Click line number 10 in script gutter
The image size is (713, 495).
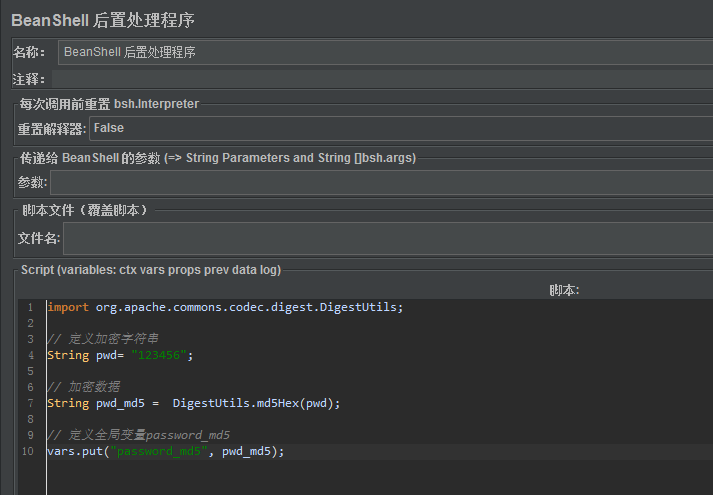[x=28, y=451]
